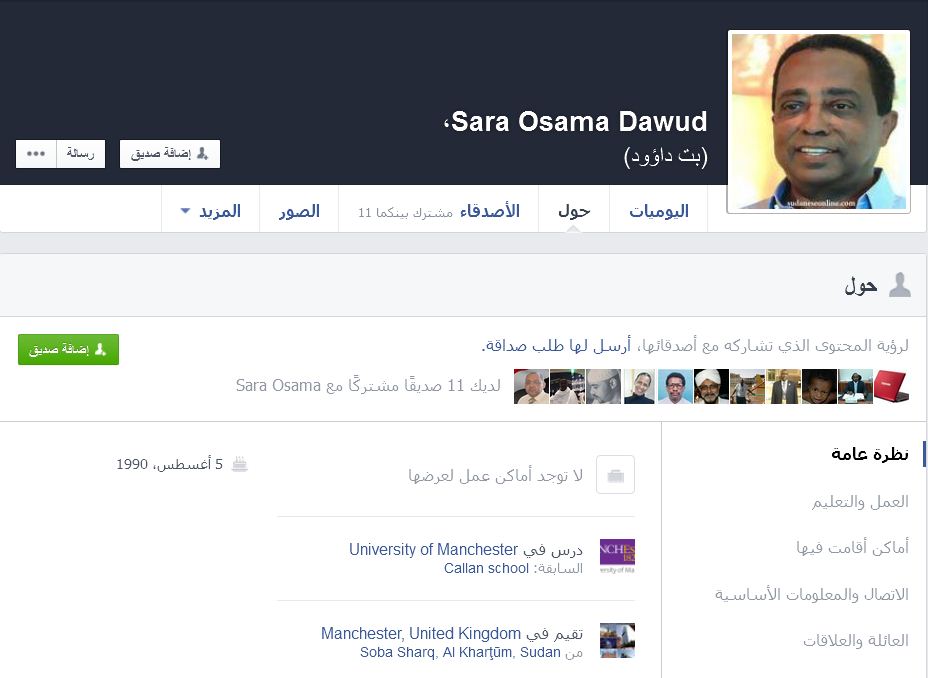Image resolution: width=928 pixels, height=678 pixels.
Task: Open Soba Sharq, Al Kharţūm, Sudan link
Action: [x=460, y=652]
